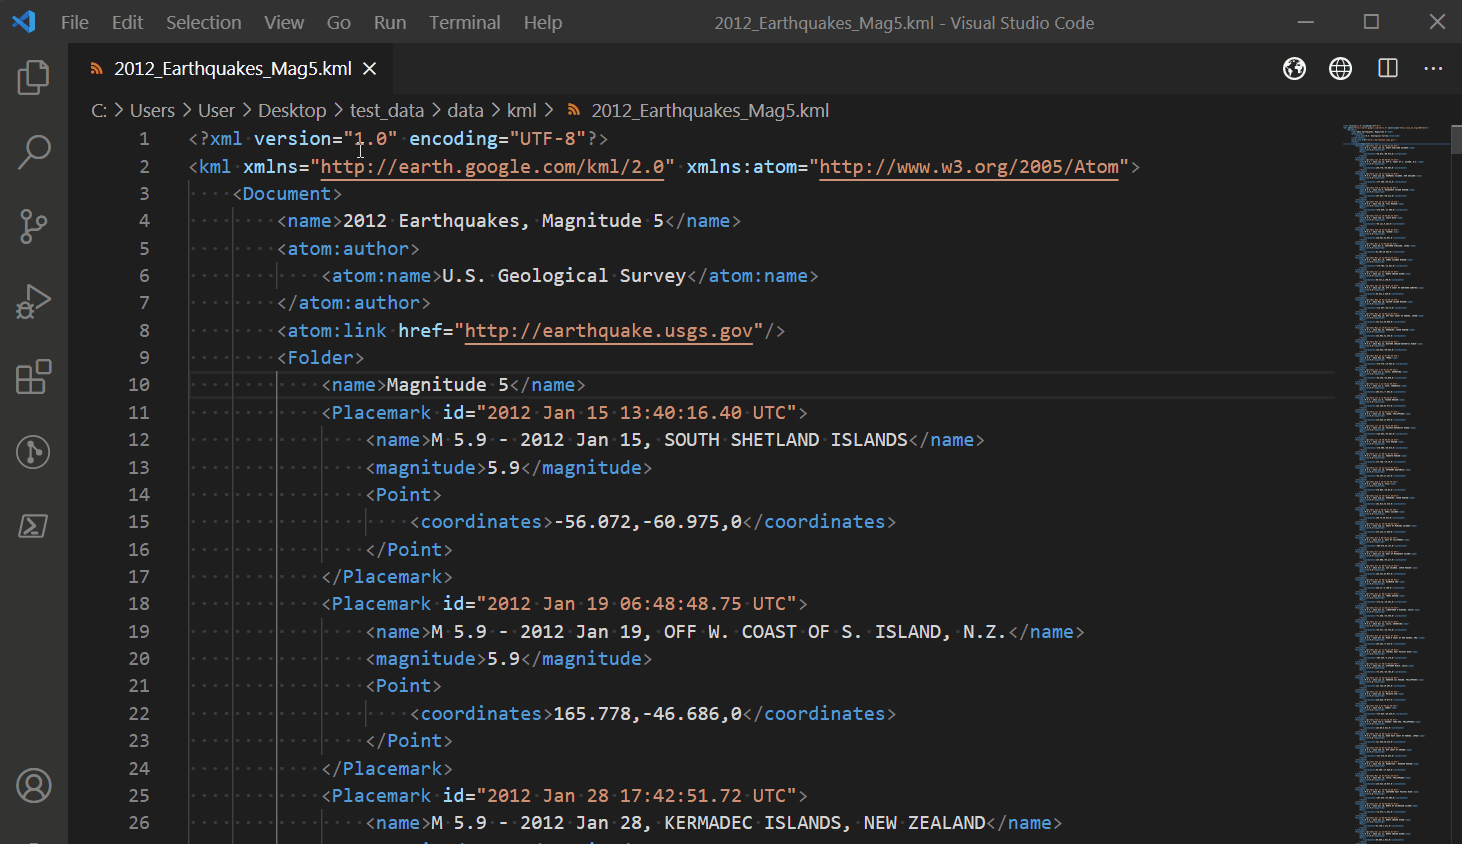Open the More Actions ellipsis menu
The width and height of the screenshot is (1462, 844).
[x=1434, y=68]
